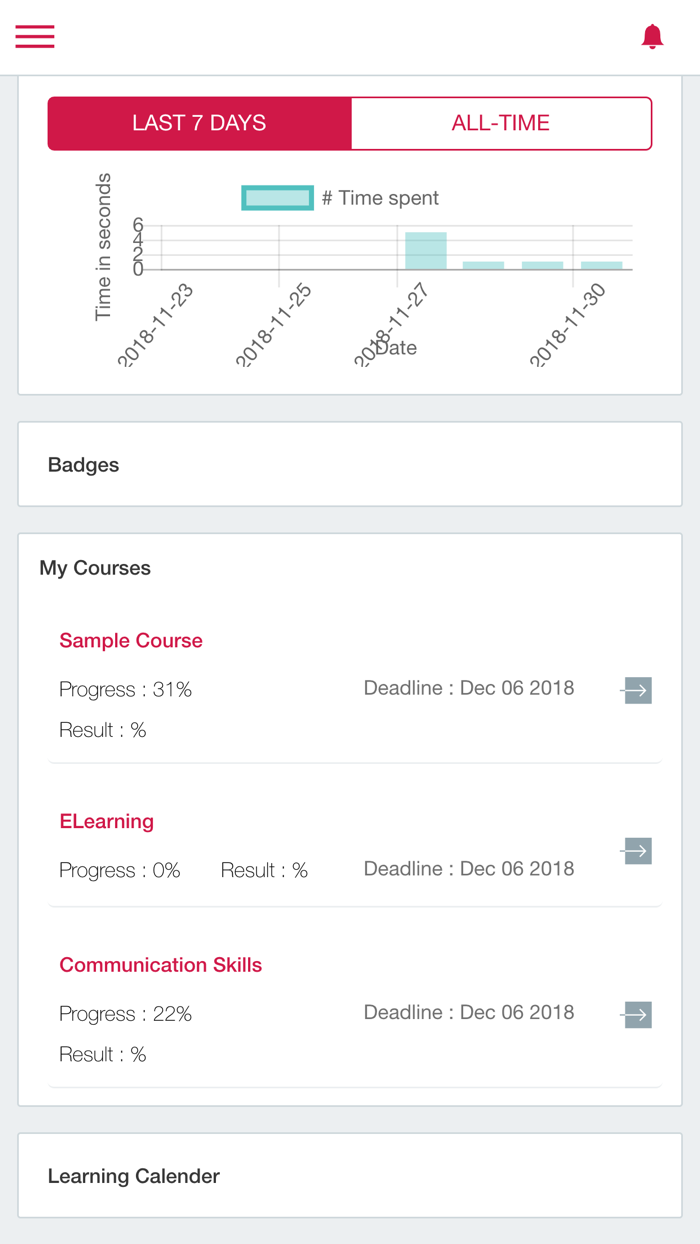Open ELearning course arrow icon
Viewport: 700px width, 1244px height.
636,851
